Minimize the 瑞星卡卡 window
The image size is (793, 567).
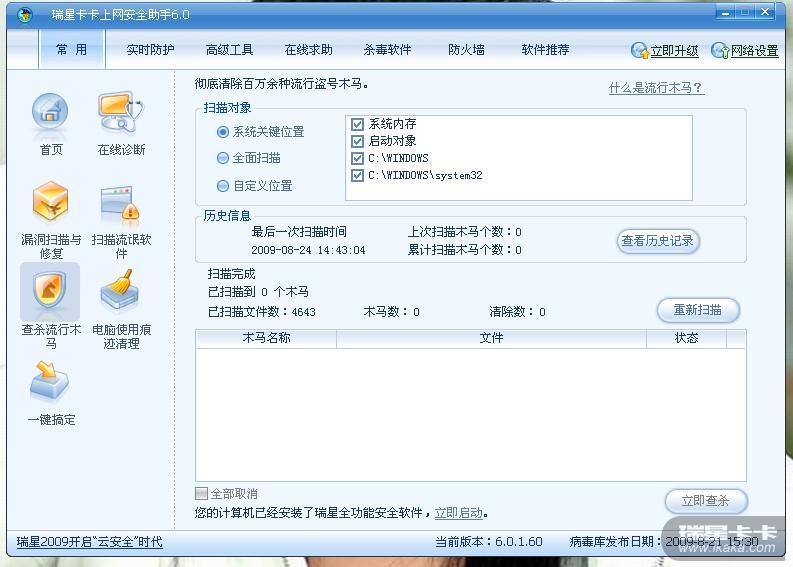(x=725, y=12)
